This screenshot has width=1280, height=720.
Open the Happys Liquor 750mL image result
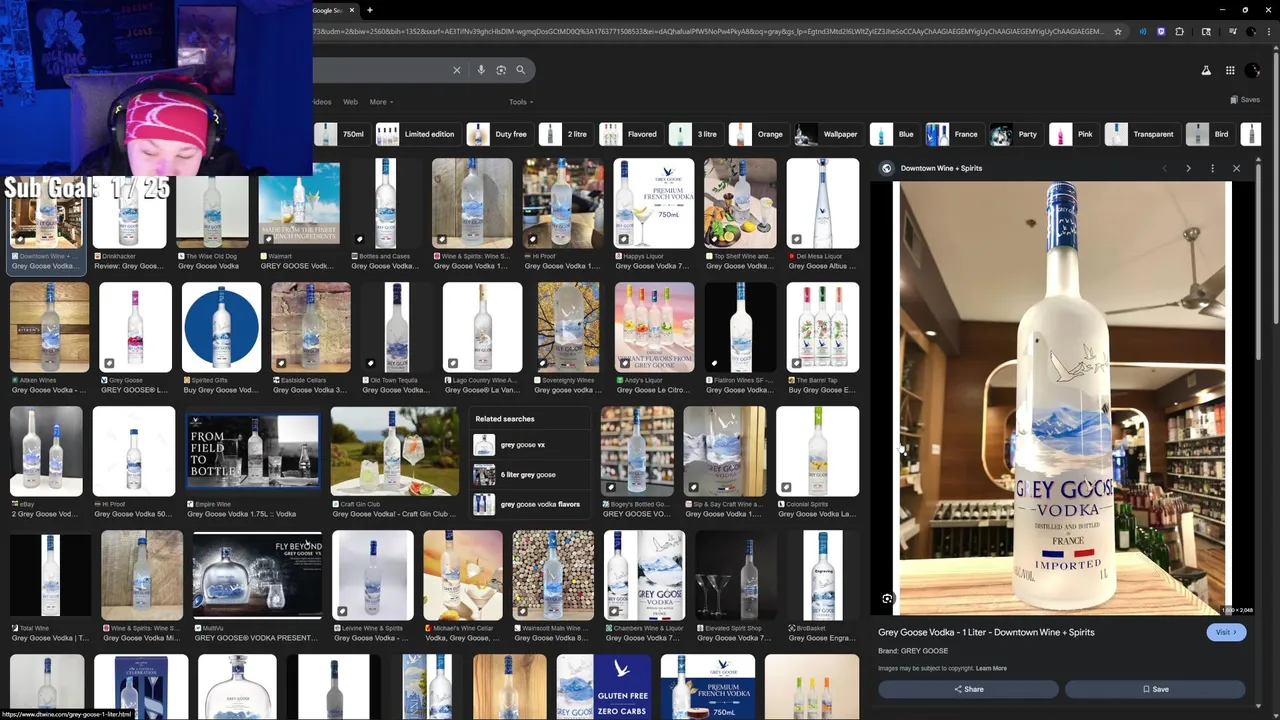pos(654,205)
